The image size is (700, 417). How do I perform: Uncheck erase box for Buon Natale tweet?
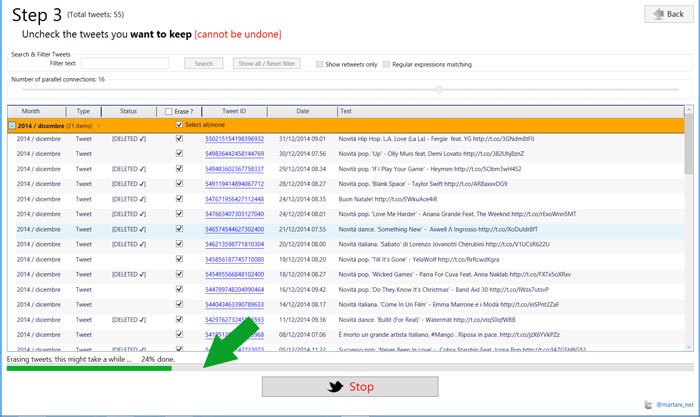coord(179,199)
